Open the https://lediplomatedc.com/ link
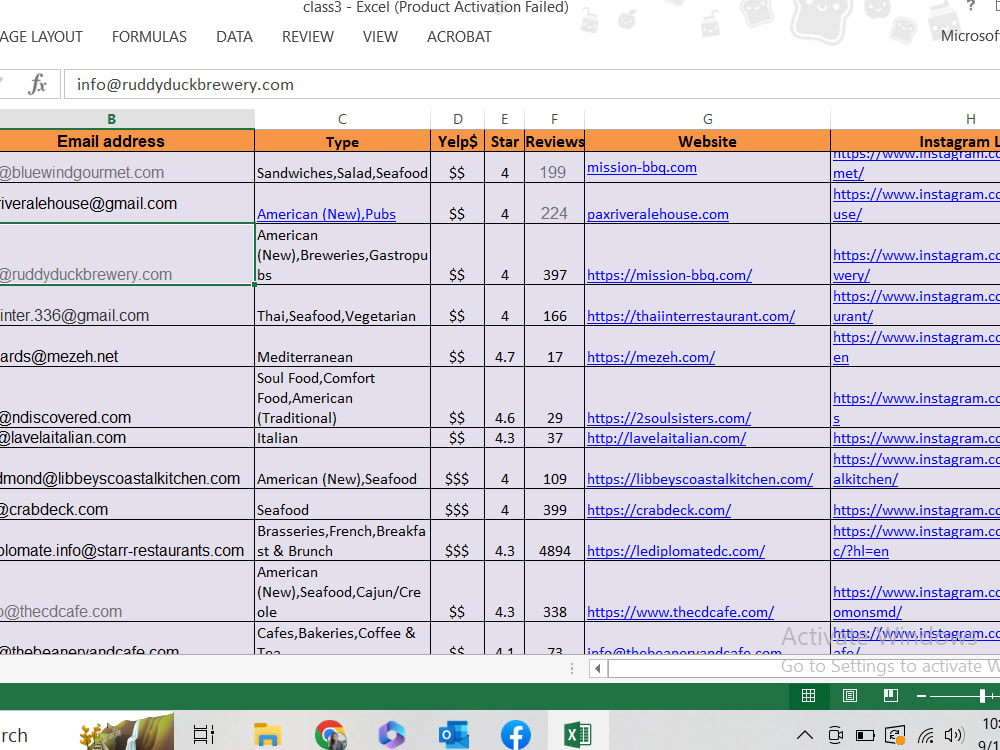 coord(675,551)
